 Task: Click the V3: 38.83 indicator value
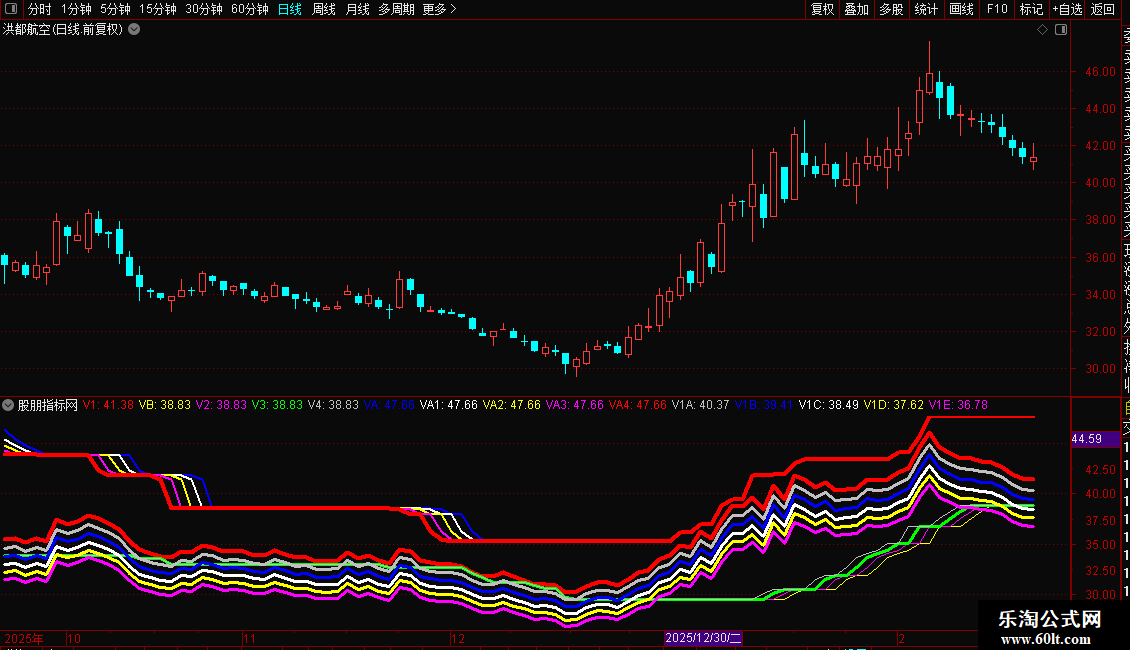[277, 405]
